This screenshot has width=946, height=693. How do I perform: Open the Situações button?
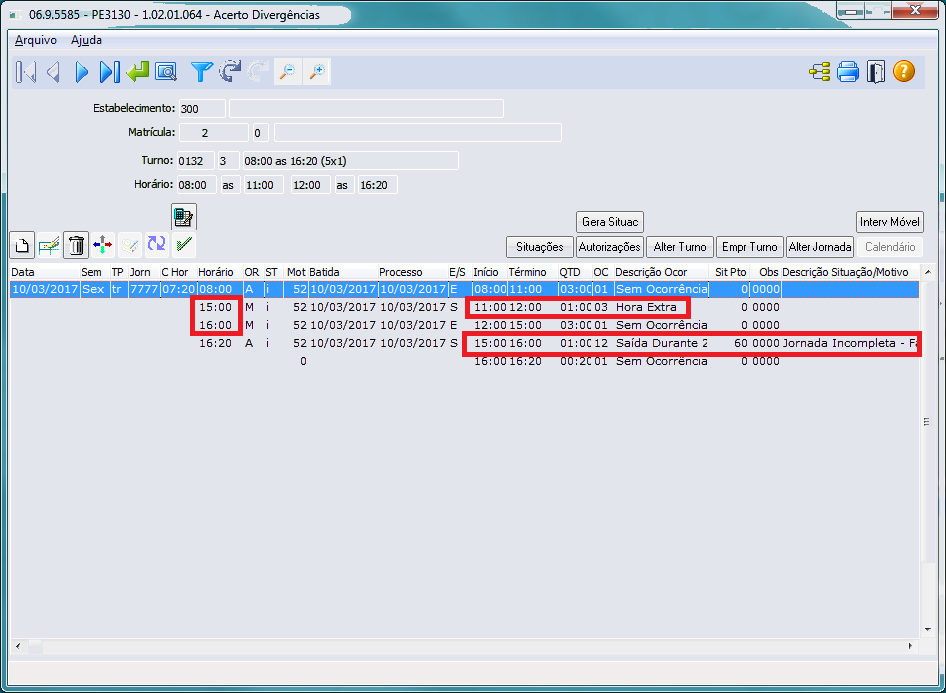(x=539, y=247)
